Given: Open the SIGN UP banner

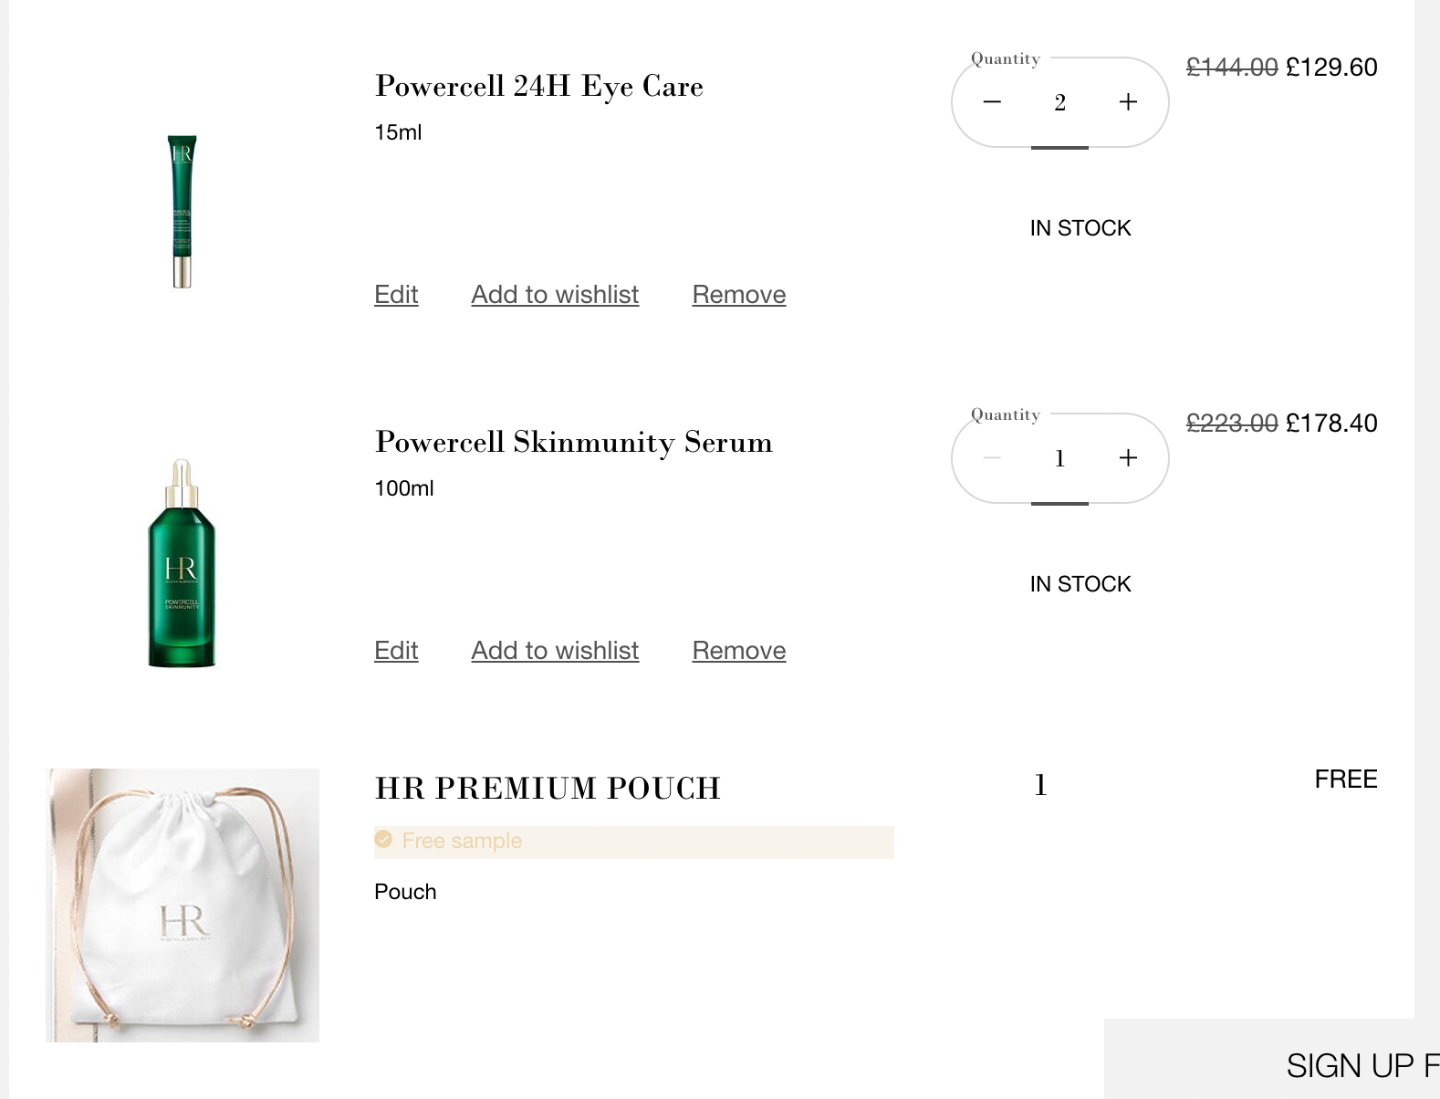Looking at the screenshot, I should point(1272,1060).
